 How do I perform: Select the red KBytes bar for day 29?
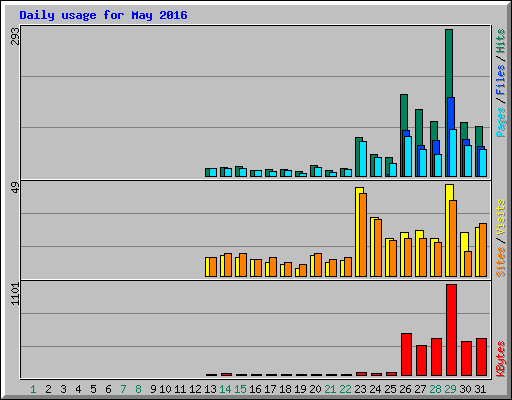click(451, 330)
